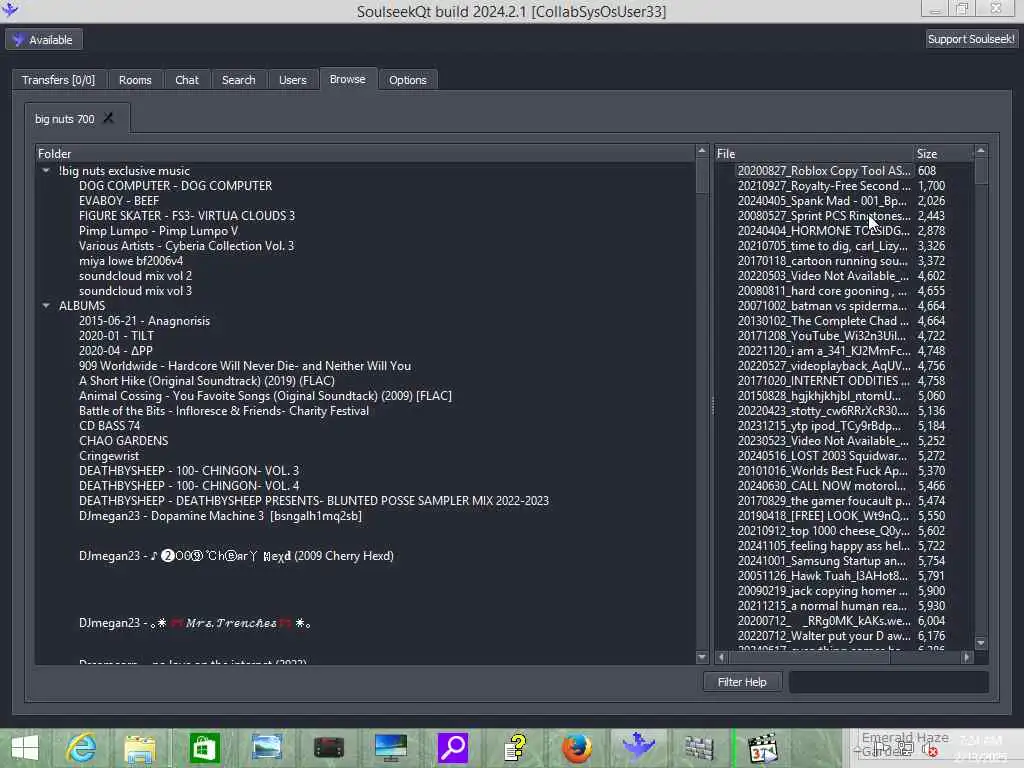
Task: Select the CHAO GARDENS folder
Action: coord(123,441)
